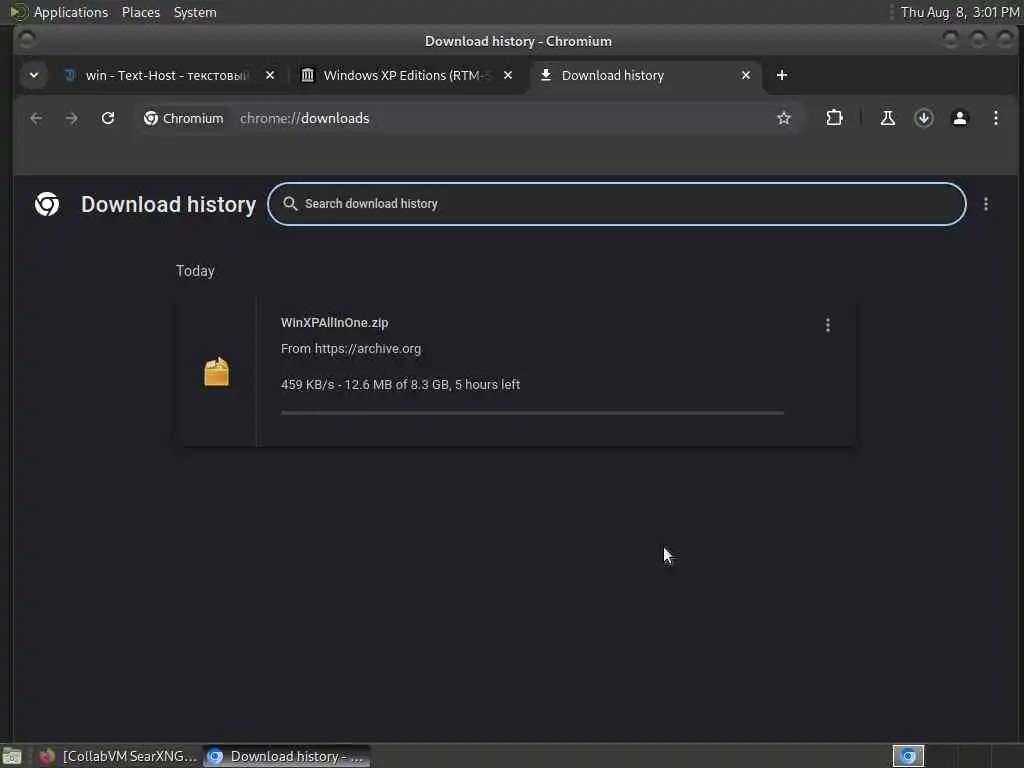Viewport: 1024px width, 768px height.
Task: Open the Places menu
Action: (140, 12)
